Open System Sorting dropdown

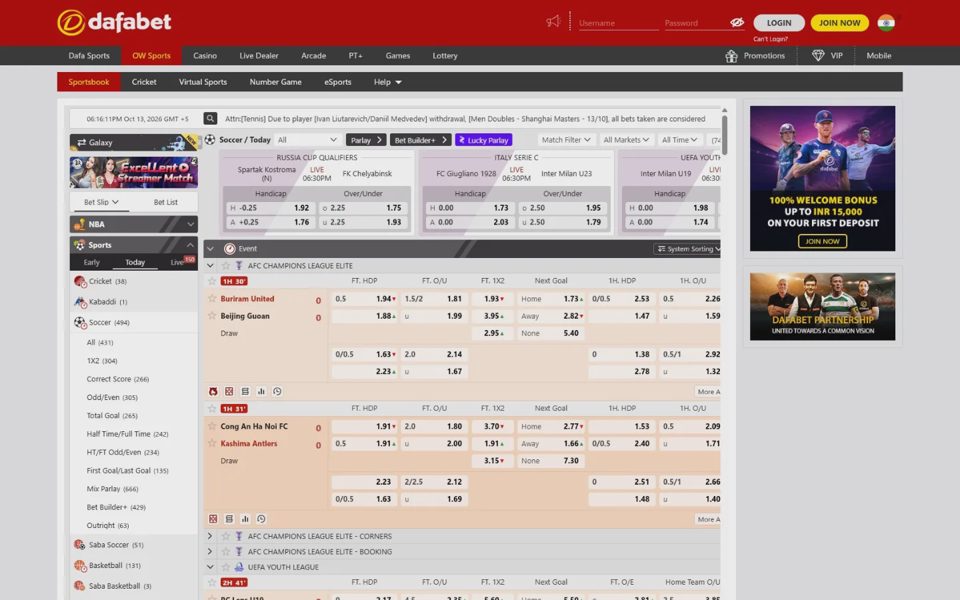click(x=688, y=249)
